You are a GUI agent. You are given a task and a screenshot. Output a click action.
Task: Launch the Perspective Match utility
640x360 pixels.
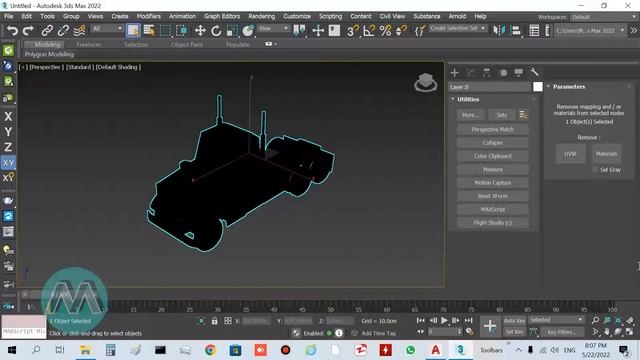(x=493, y=129)
